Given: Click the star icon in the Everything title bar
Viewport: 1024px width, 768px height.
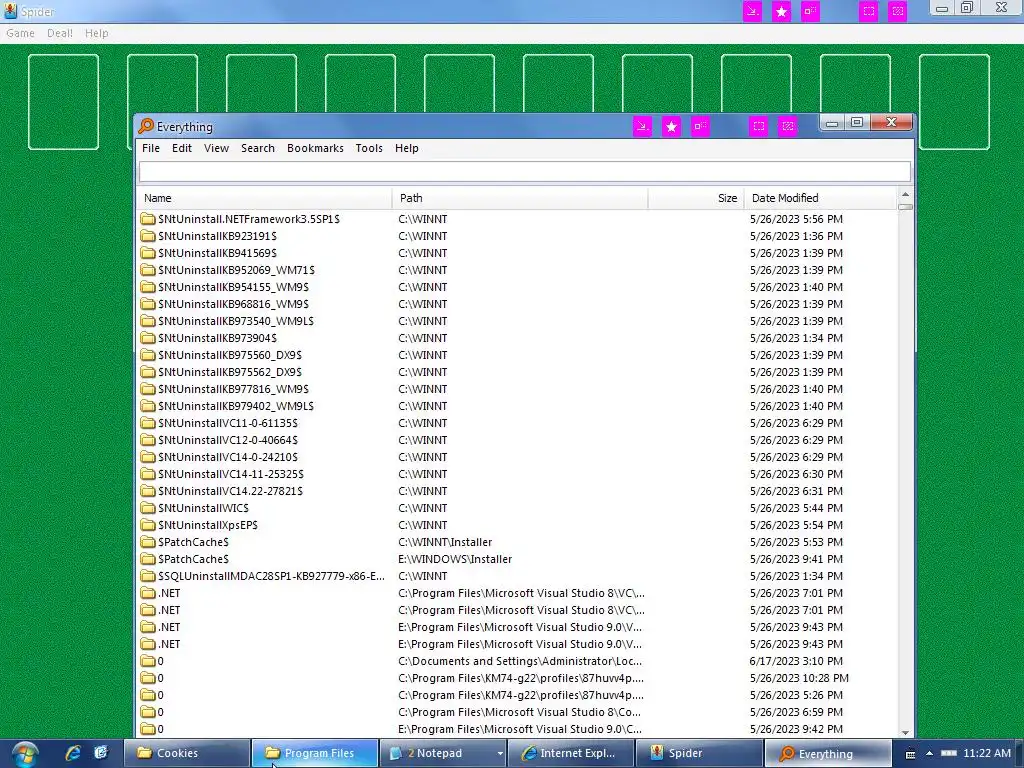Looking at the screenshot, I should pos(671,126).
